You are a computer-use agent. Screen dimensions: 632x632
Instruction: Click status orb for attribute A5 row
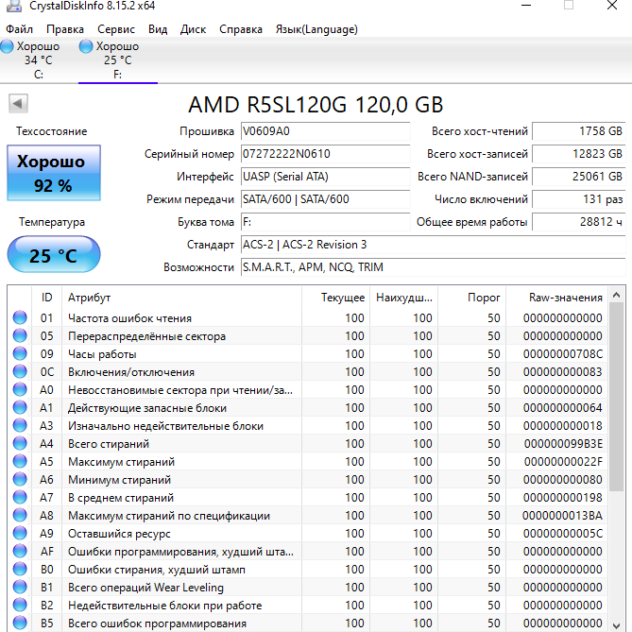tap(20, 461)
